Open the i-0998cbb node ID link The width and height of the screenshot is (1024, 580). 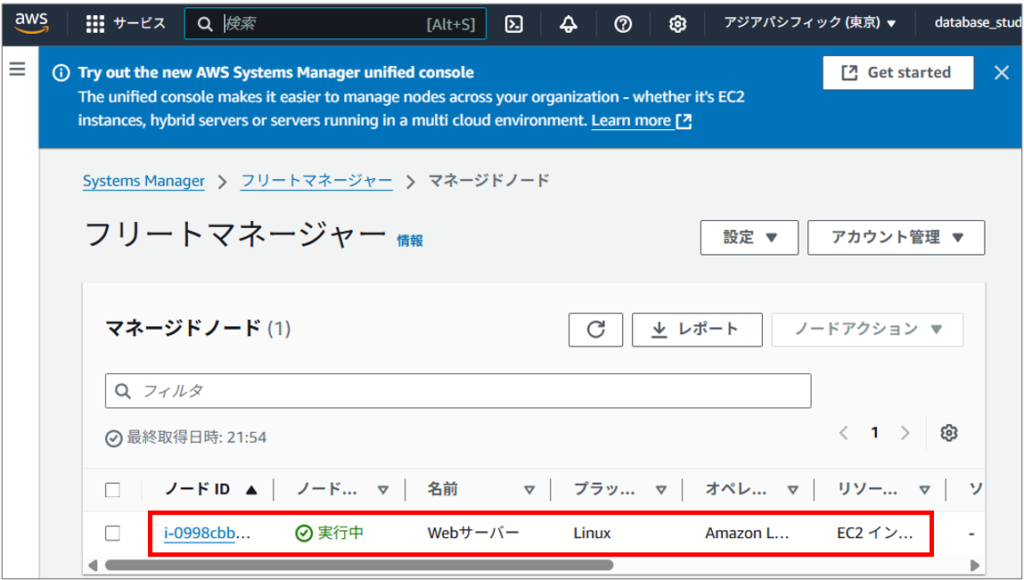point(206,533)
